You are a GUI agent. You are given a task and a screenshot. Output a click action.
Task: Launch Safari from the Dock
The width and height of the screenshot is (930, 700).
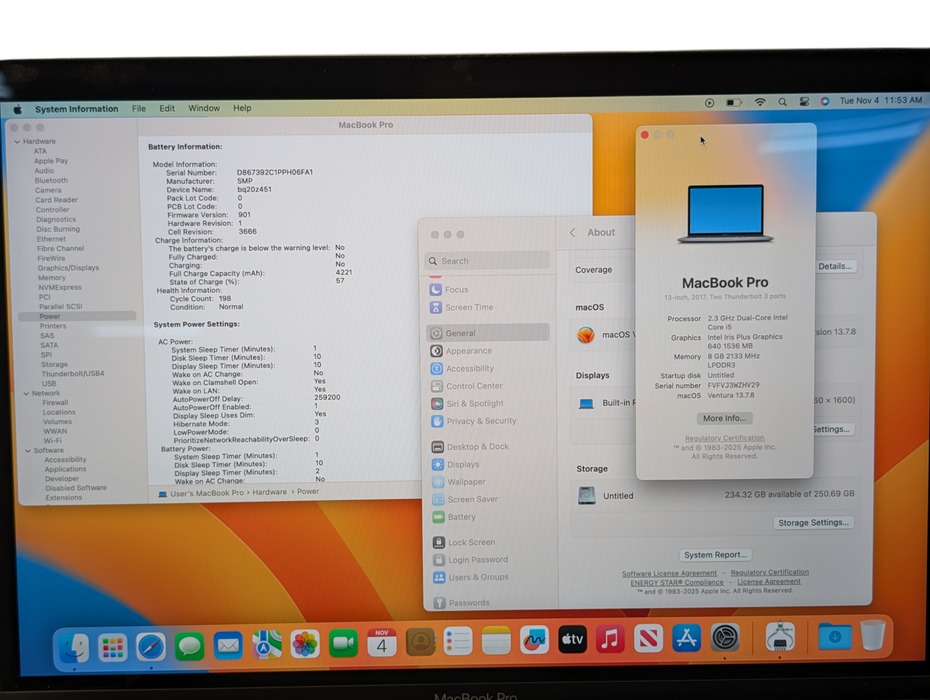(151, 647)
